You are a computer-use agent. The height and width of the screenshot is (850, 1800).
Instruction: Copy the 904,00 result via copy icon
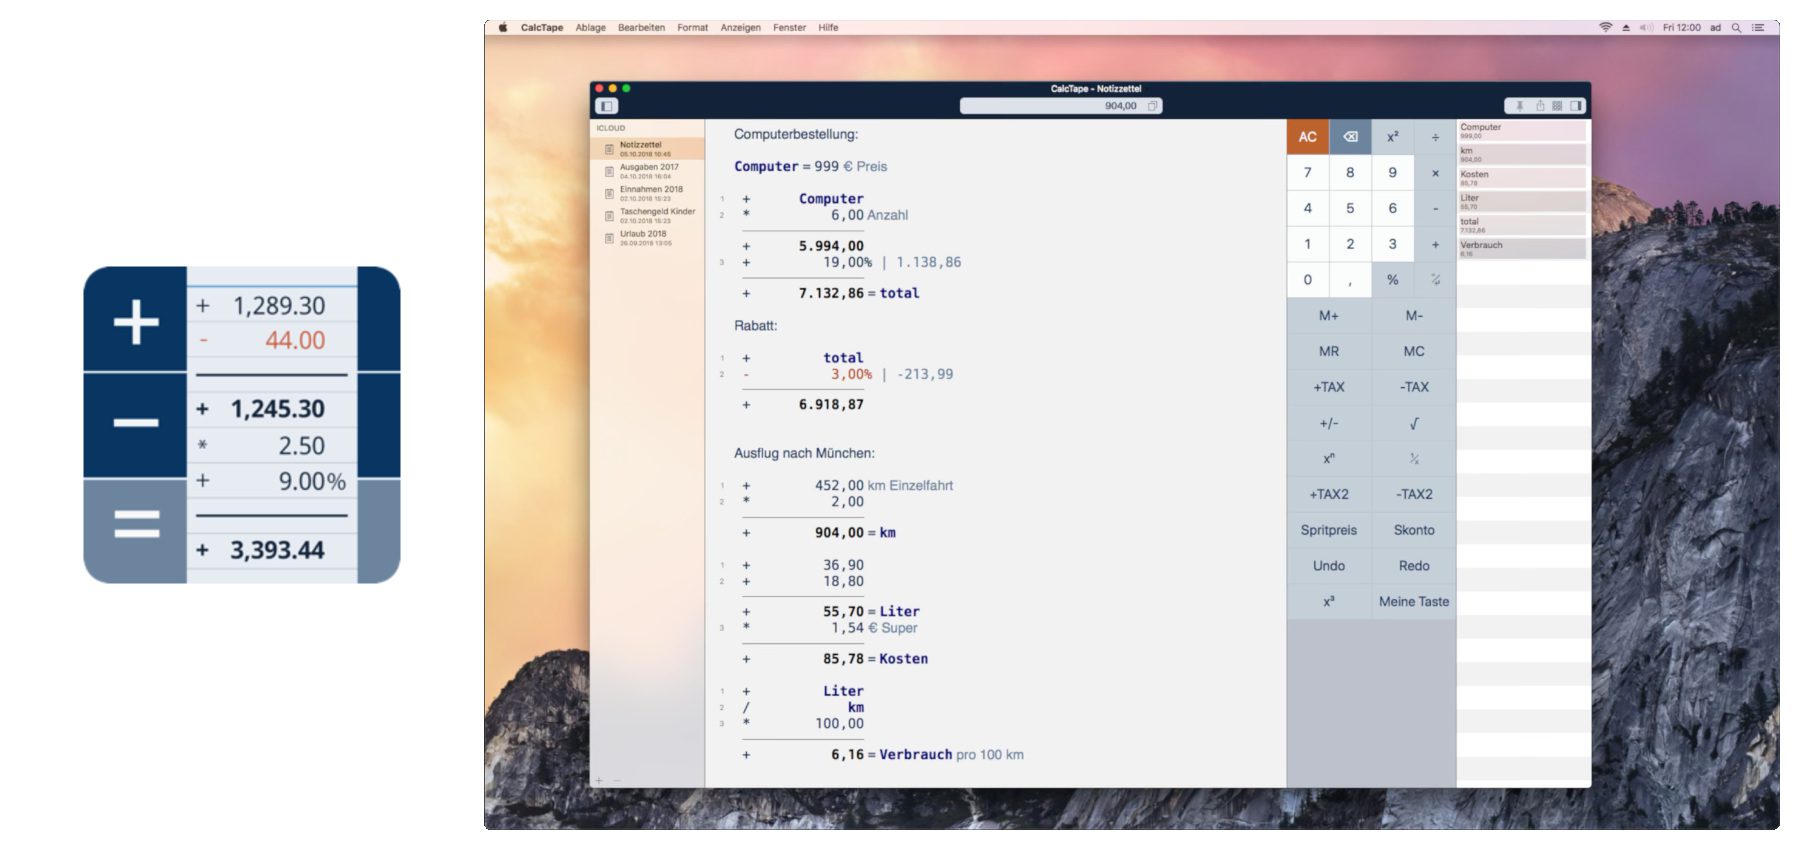click(1152, 106)
